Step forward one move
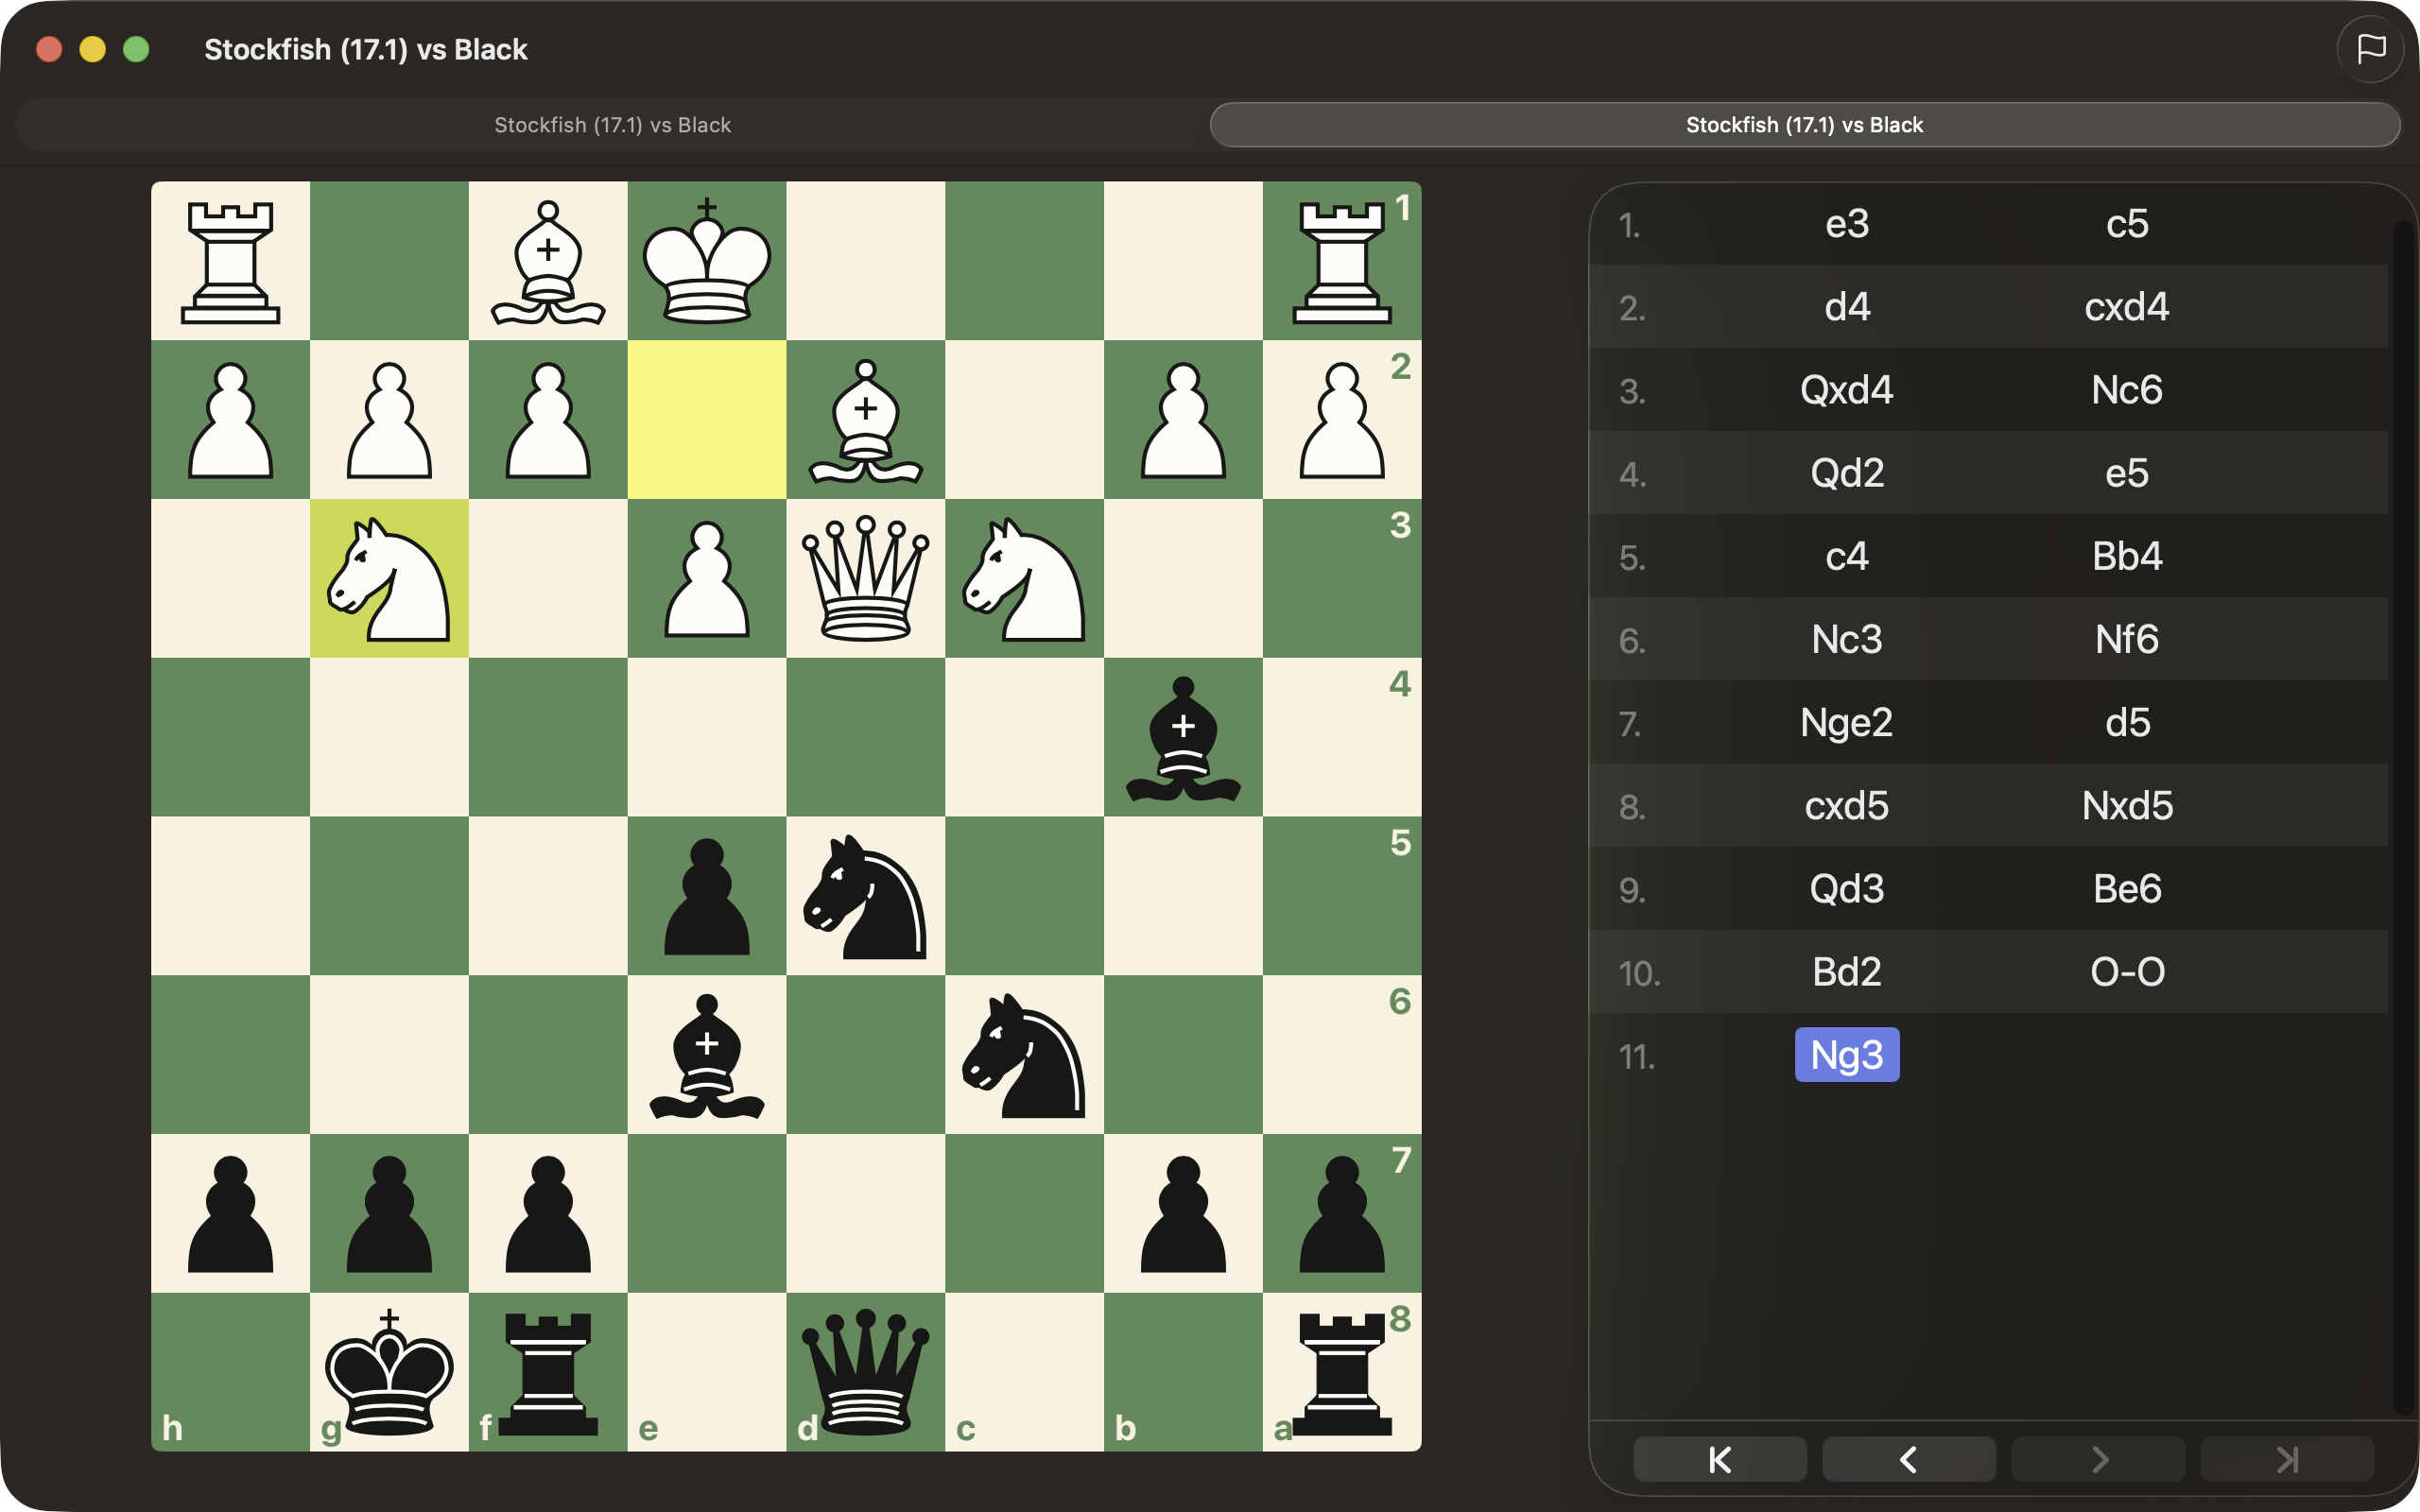 click(x=2098, y=1460)
